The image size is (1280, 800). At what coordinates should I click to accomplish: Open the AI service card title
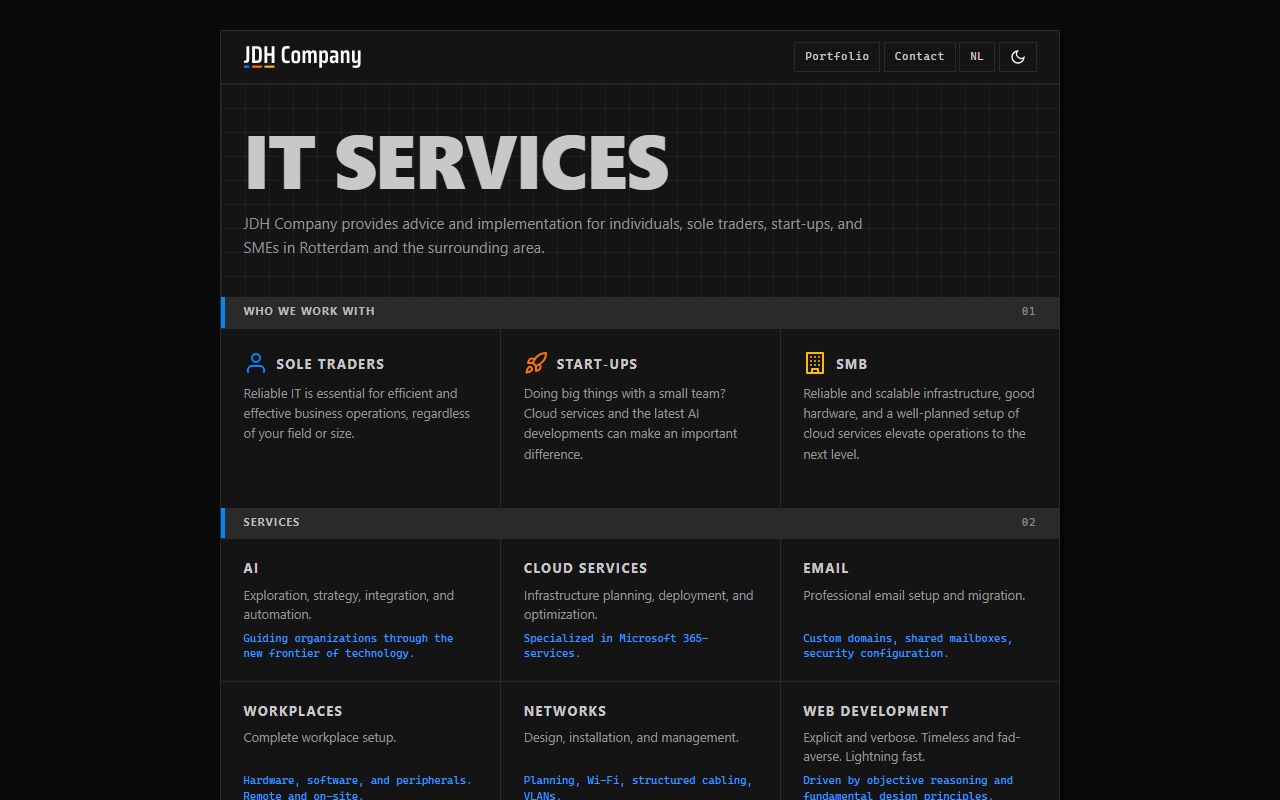tap(251, 568)
